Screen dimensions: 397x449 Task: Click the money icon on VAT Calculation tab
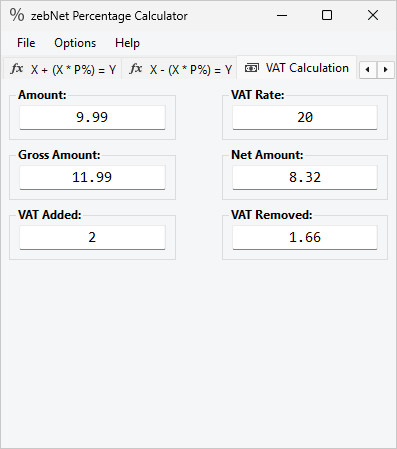click(x=252, y=68)
